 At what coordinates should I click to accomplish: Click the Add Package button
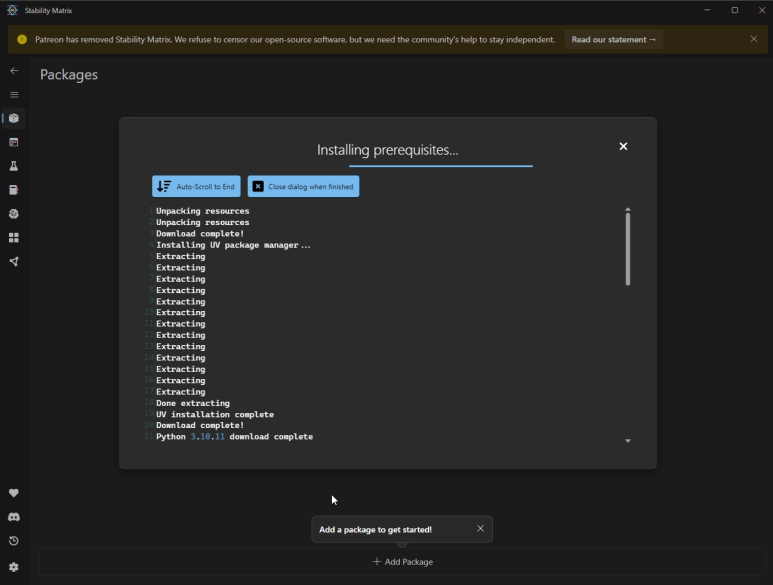point(403,561)
